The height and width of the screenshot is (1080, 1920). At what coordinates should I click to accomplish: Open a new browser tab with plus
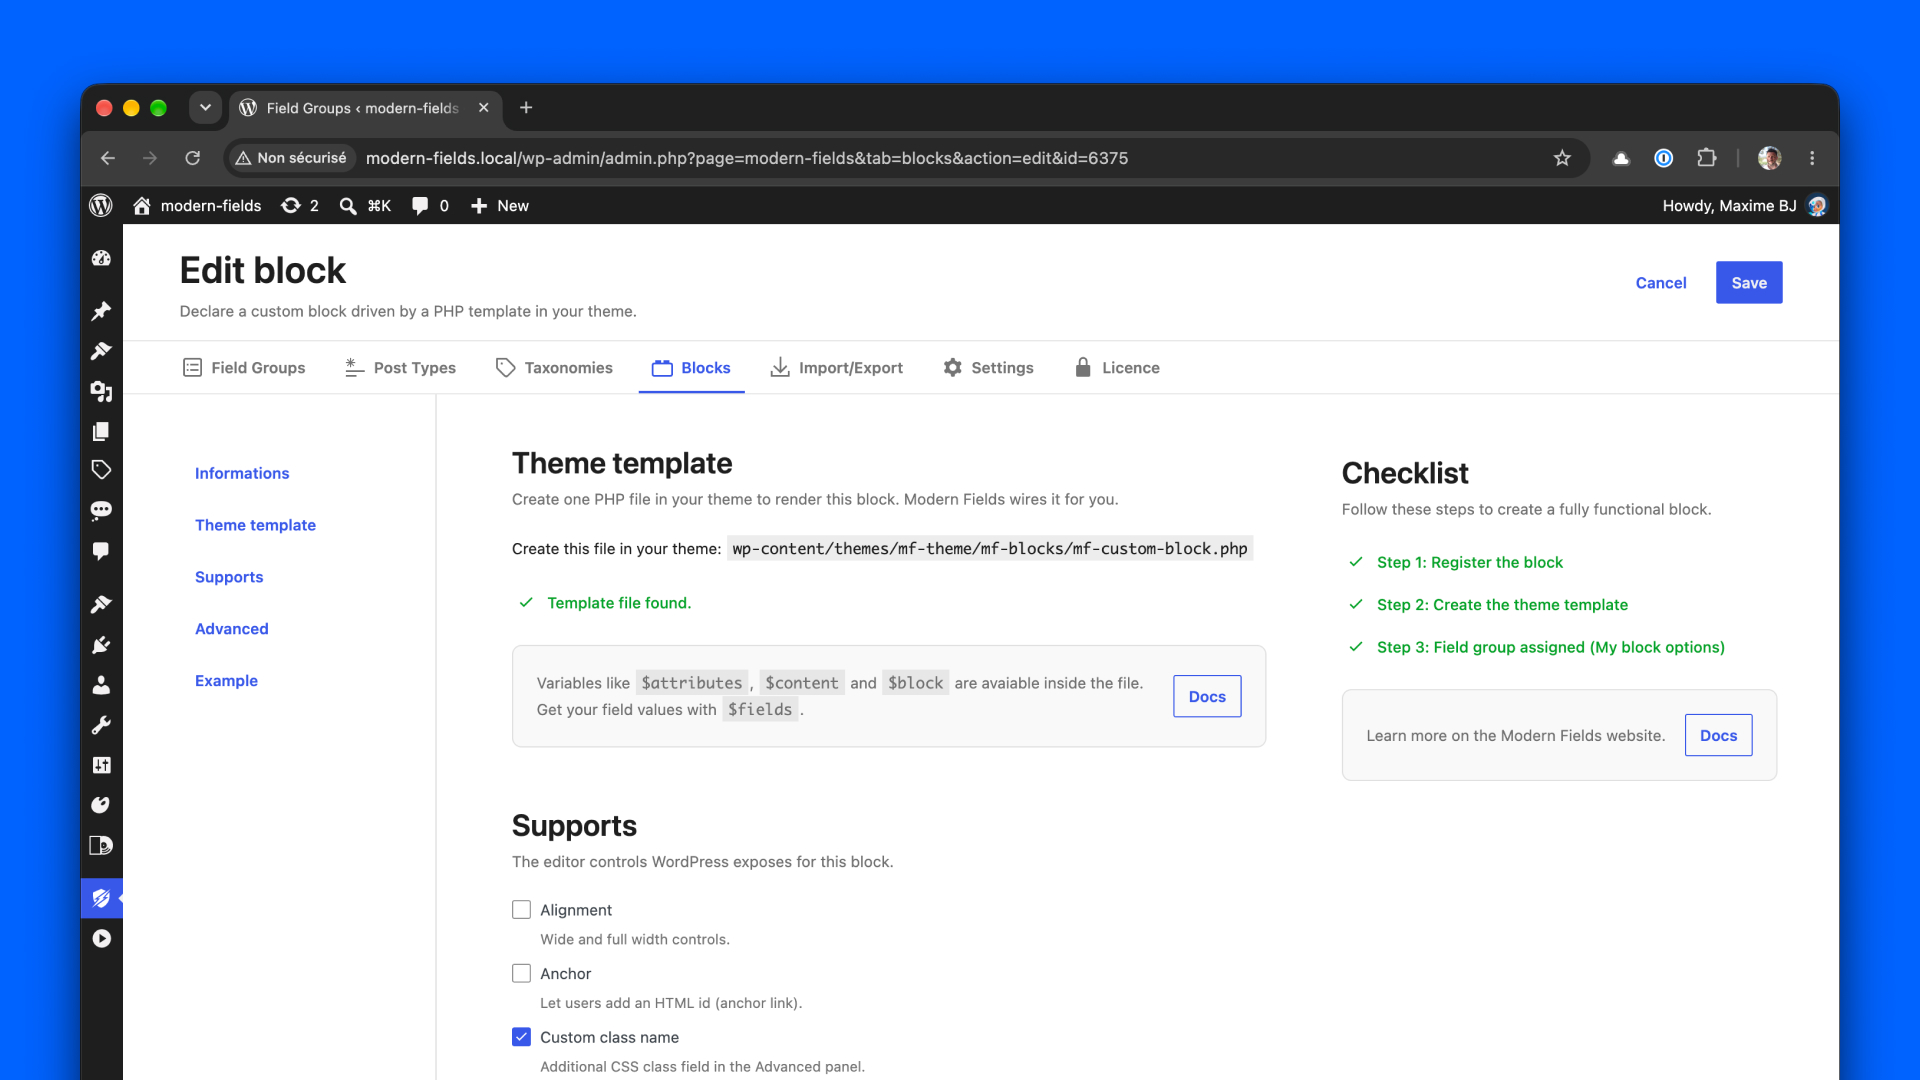click(526, 107)
